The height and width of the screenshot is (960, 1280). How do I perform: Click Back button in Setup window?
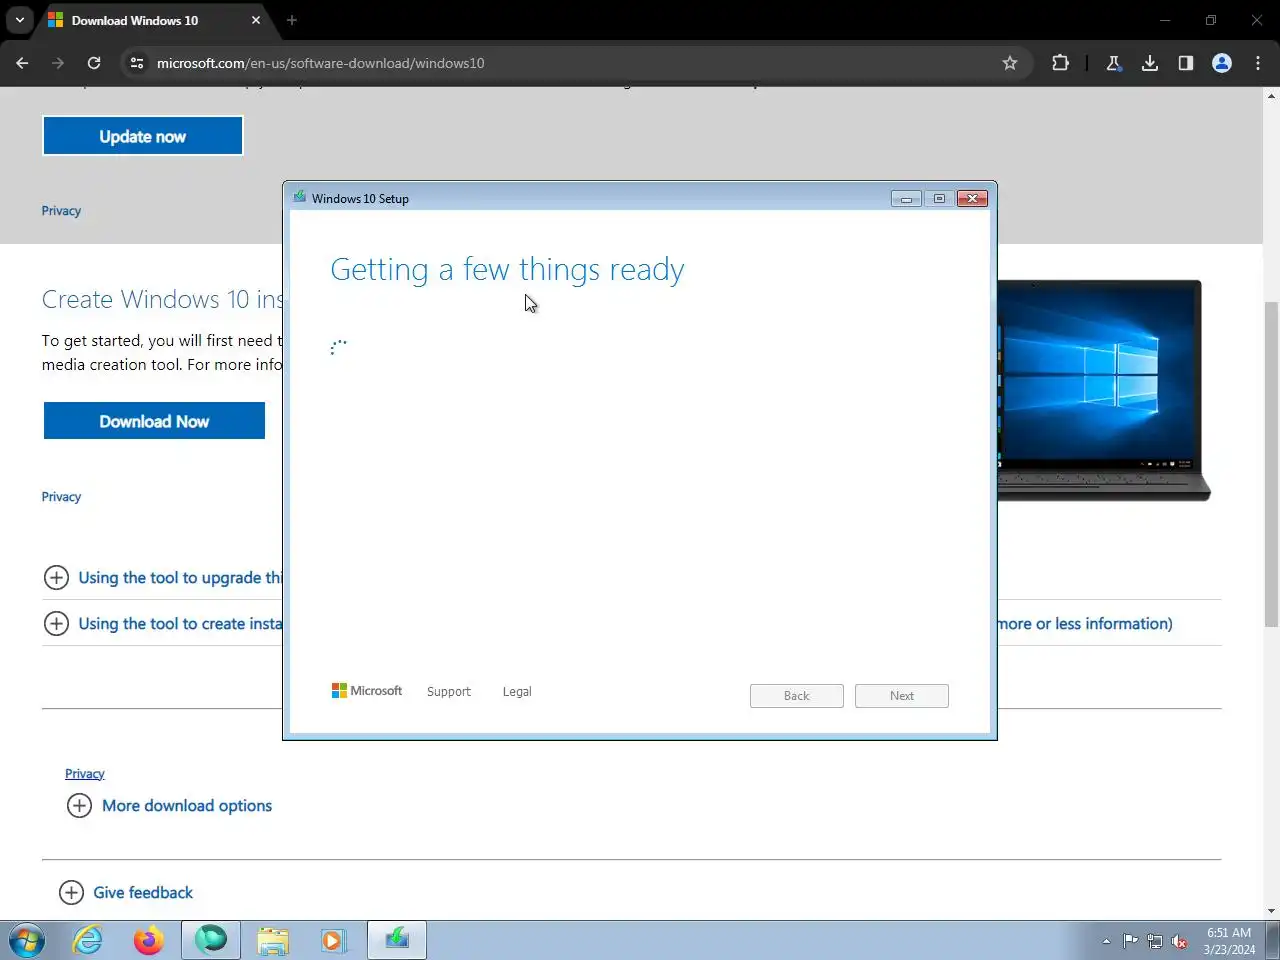tap(797, 696)
